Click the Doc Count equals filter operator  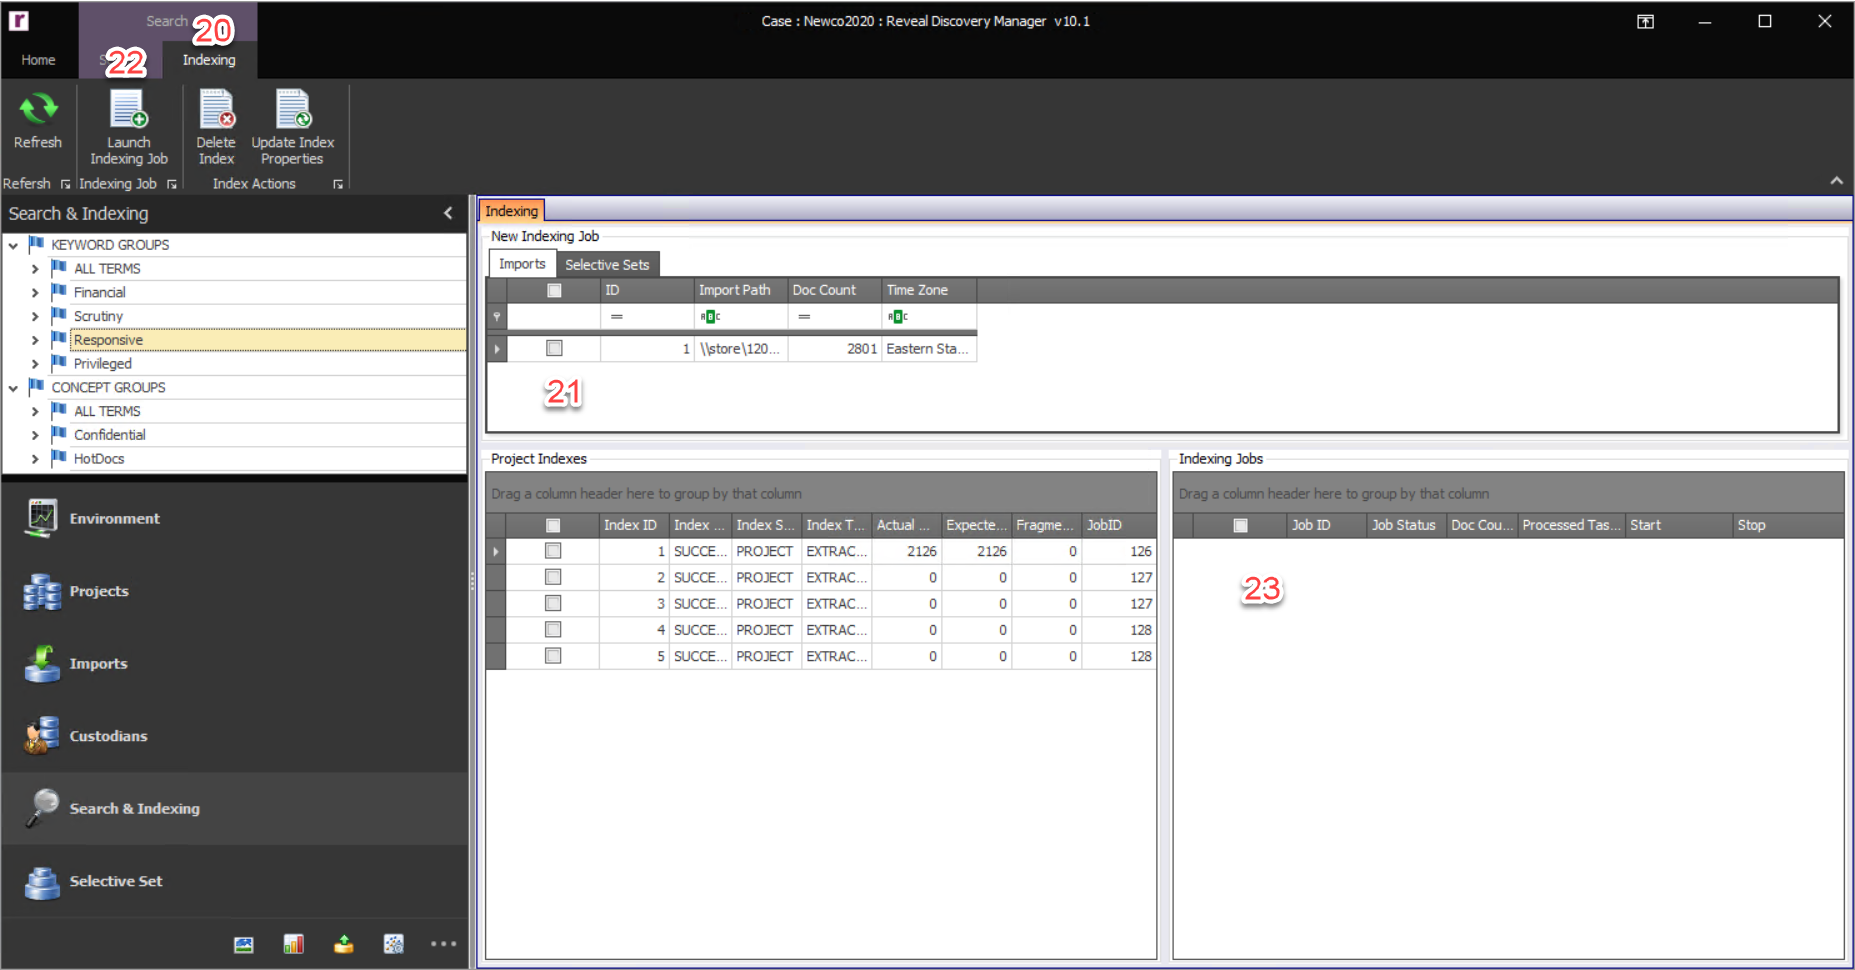pyautogui.click(x=804, y=317)
